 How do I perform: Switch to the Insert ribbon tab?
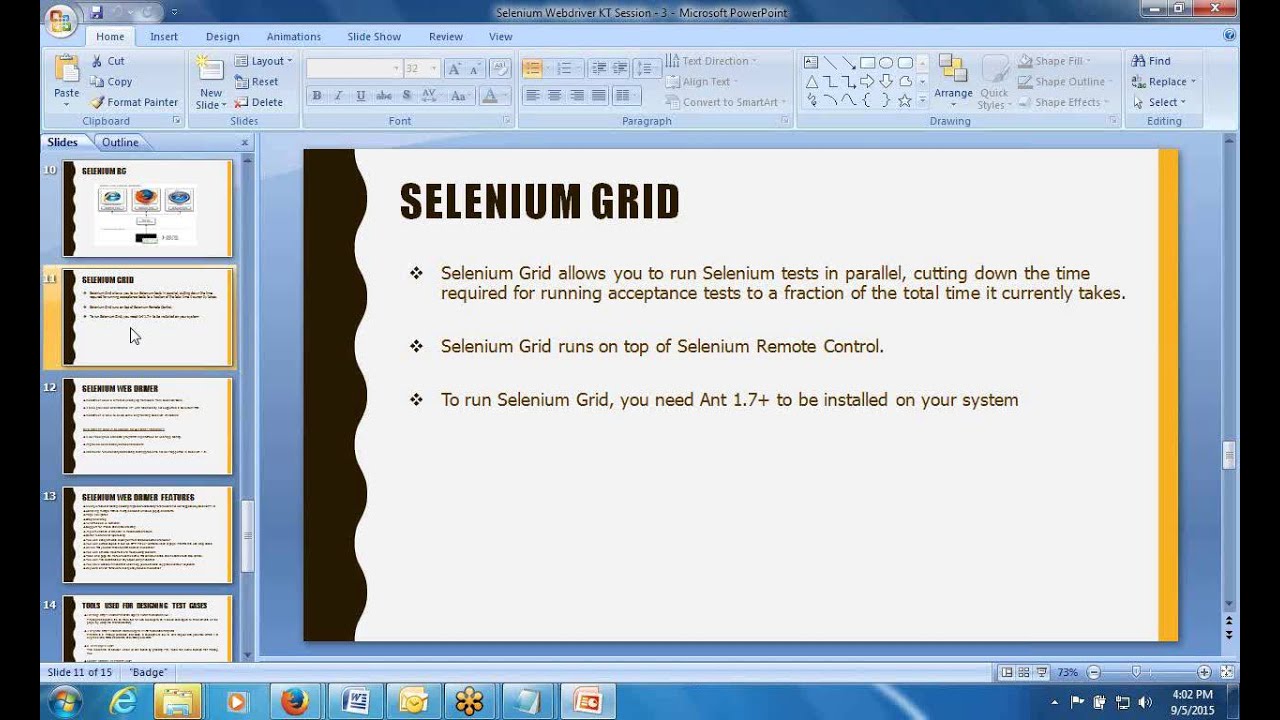pos(164,36)
